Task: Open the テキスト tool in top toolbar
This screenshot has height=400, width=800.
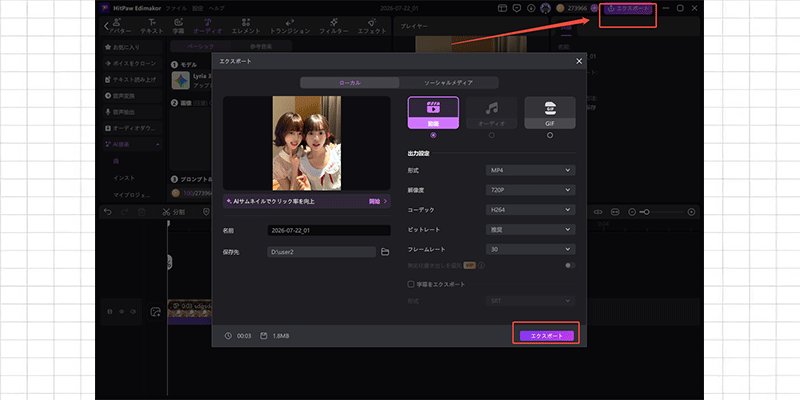Action: (152, 27)
